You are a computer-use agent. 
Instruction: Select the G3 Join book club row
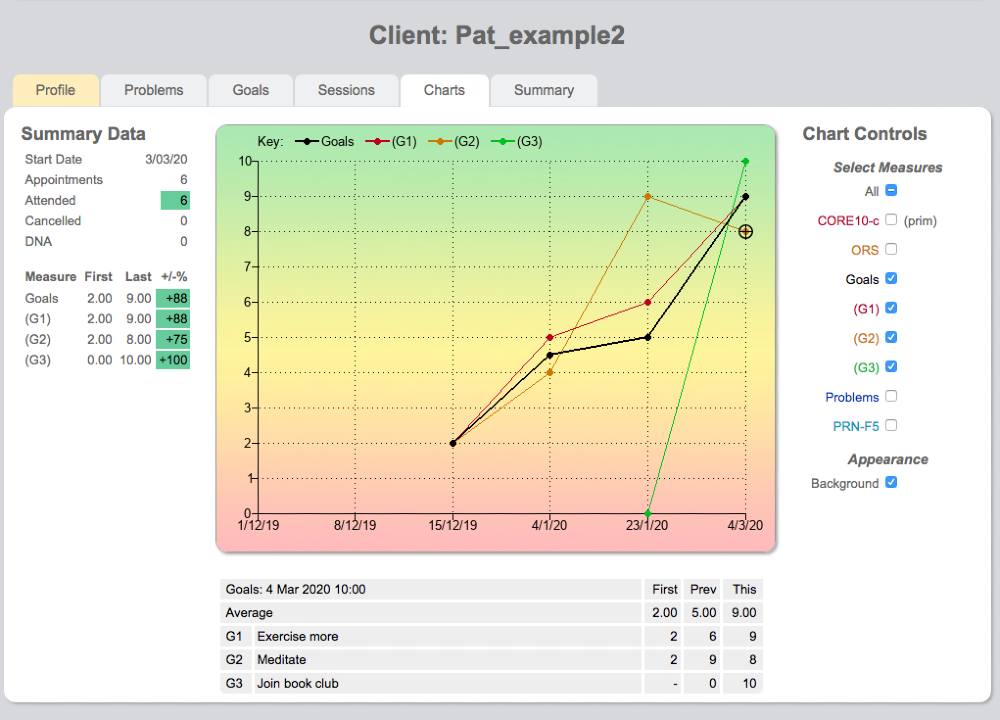tap(400, 683)
